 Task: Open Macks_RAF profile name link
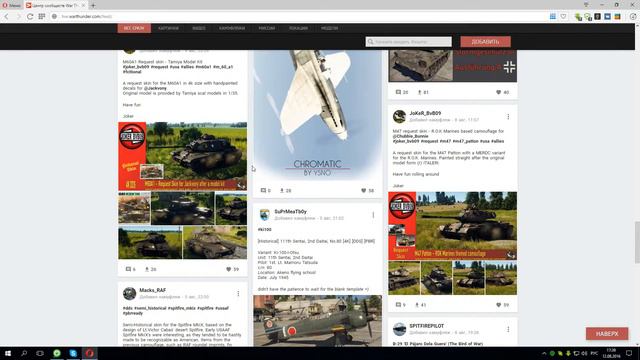coord(153,290)
